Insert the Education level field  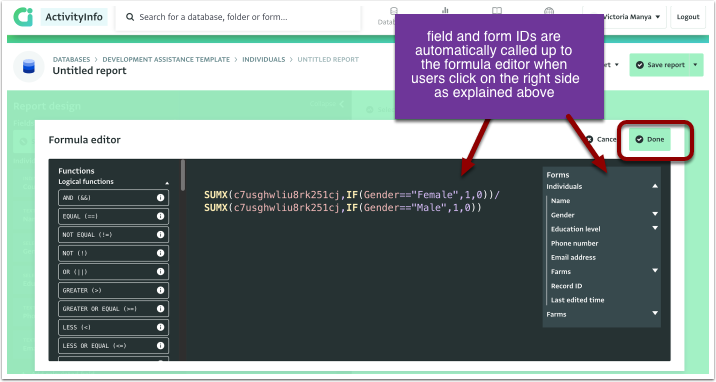tap(575, 229)
